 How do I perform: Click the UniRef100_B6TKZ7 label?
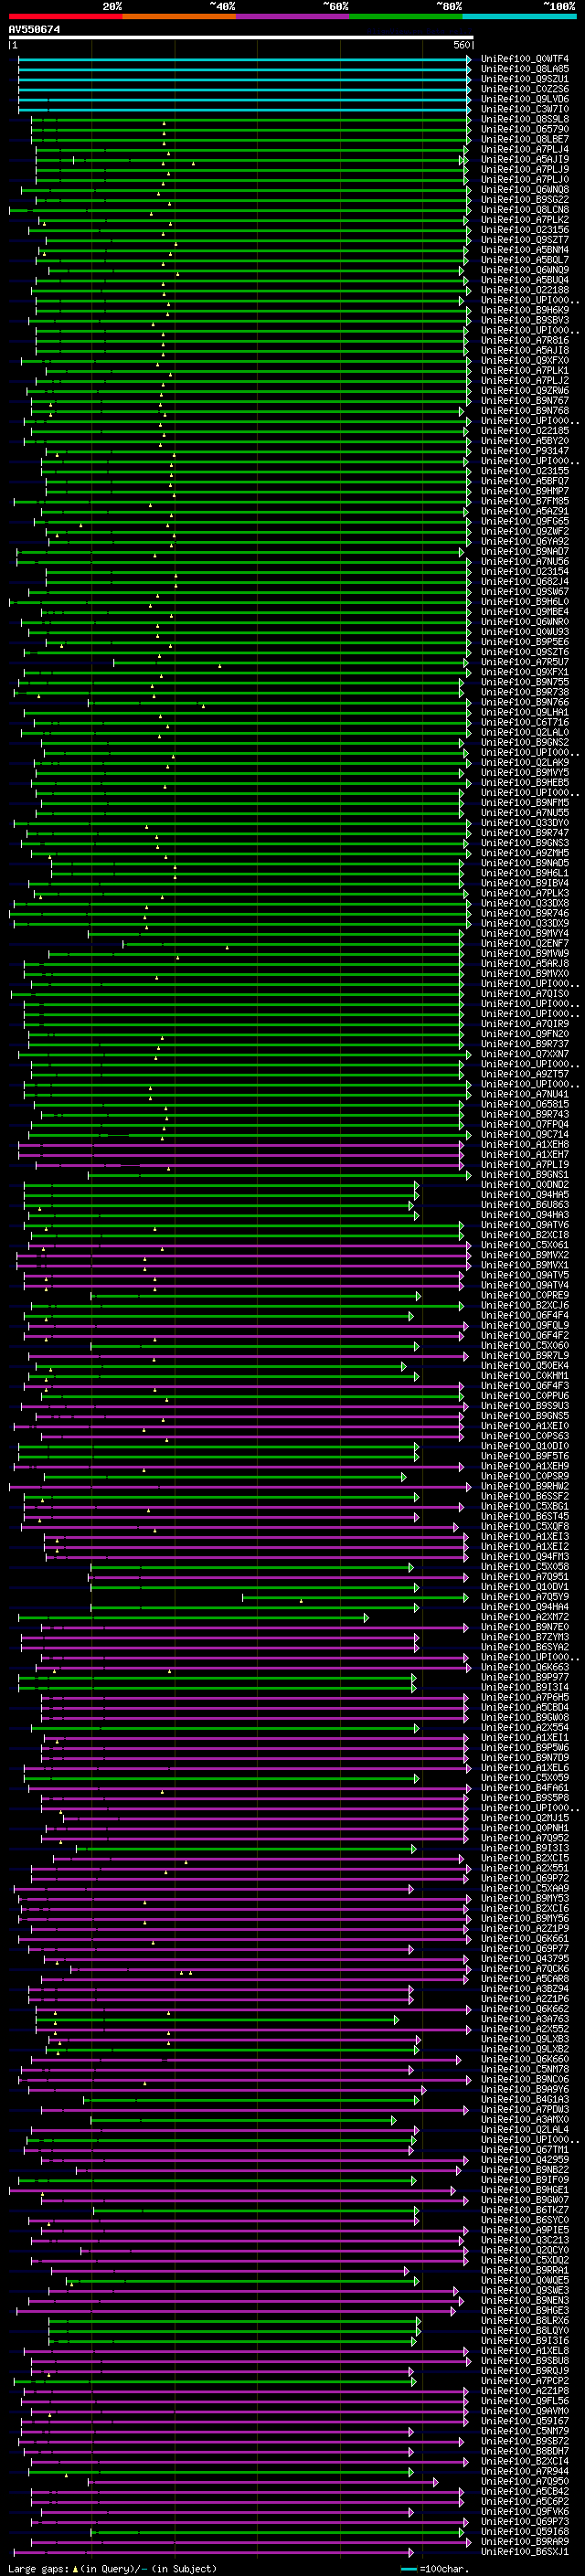pos(525,2210)
